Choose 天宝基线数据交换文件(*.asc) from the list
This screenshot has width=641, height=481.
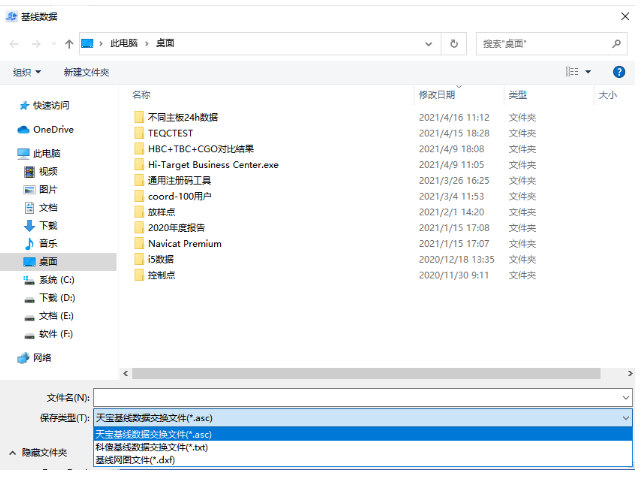click(x=363, y=434)
